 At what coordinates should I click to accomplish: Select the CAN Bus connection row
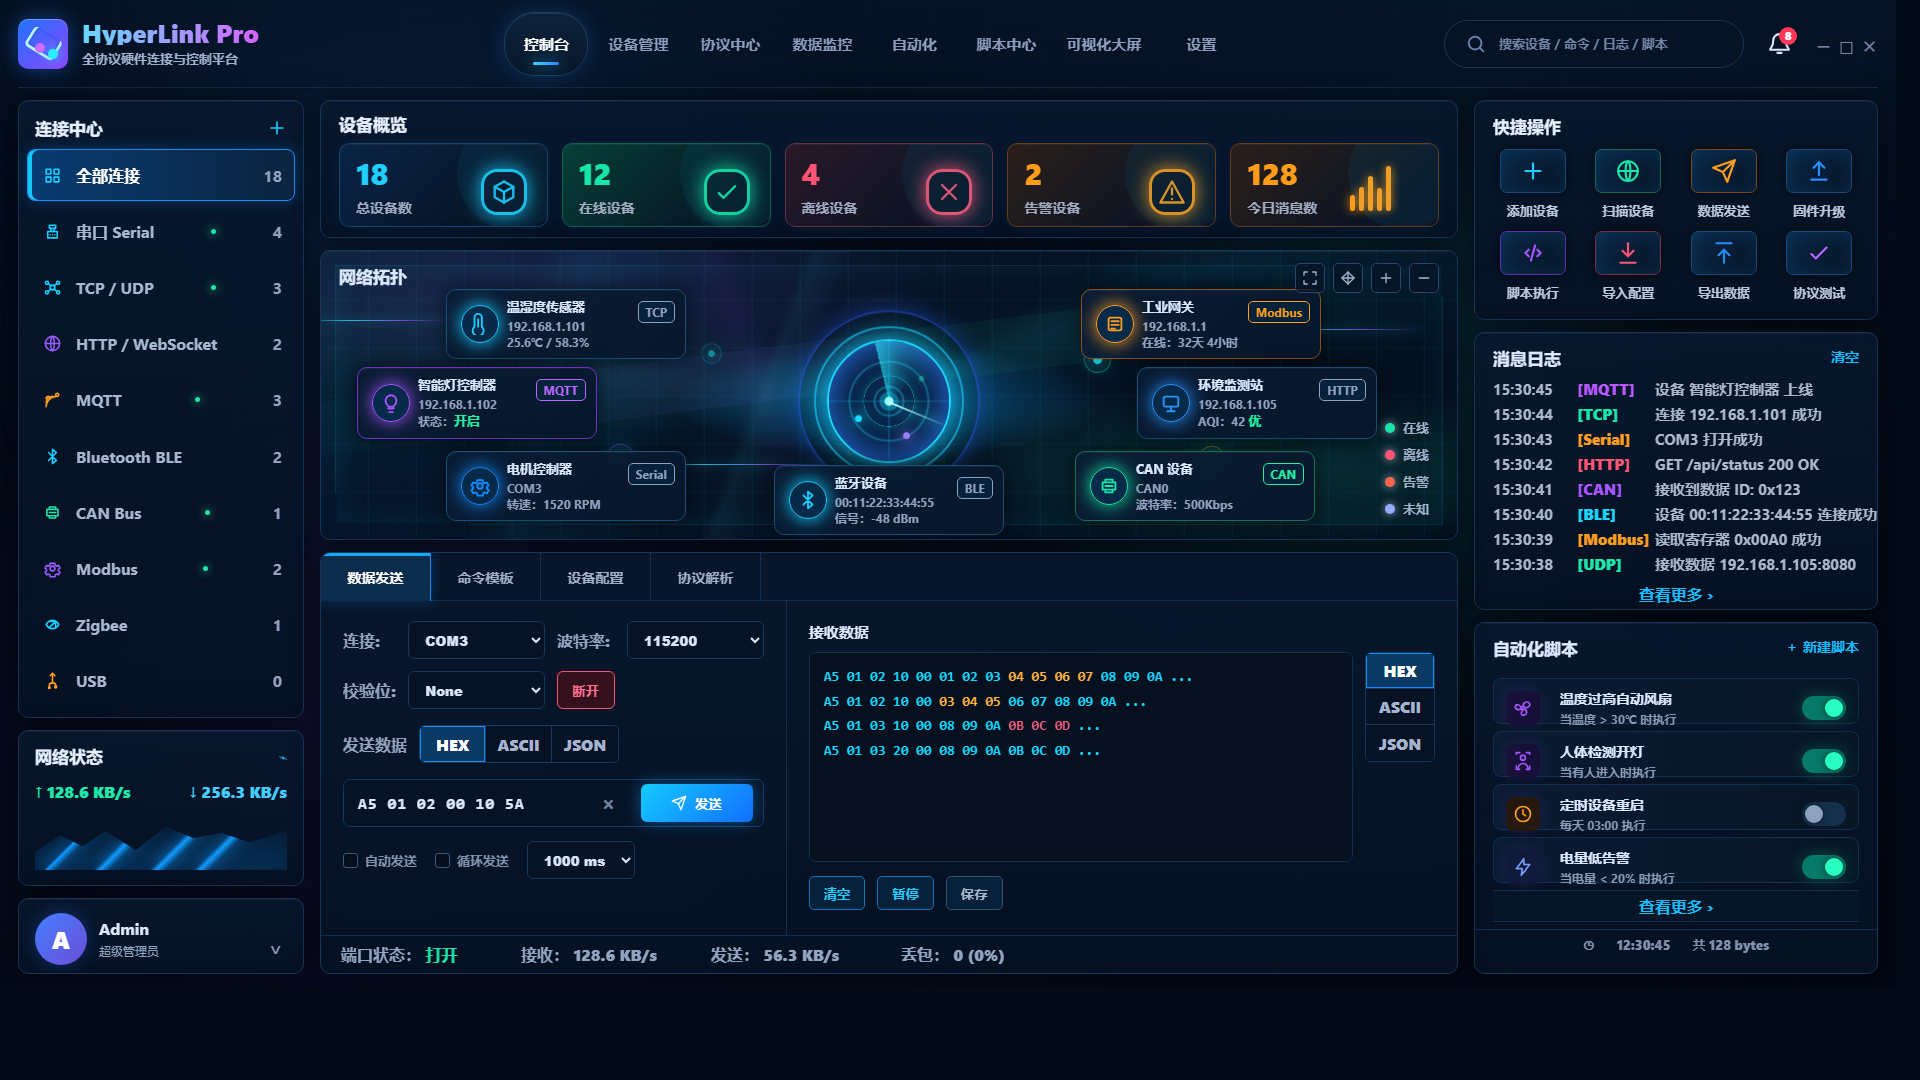click(x=161, y=513)
